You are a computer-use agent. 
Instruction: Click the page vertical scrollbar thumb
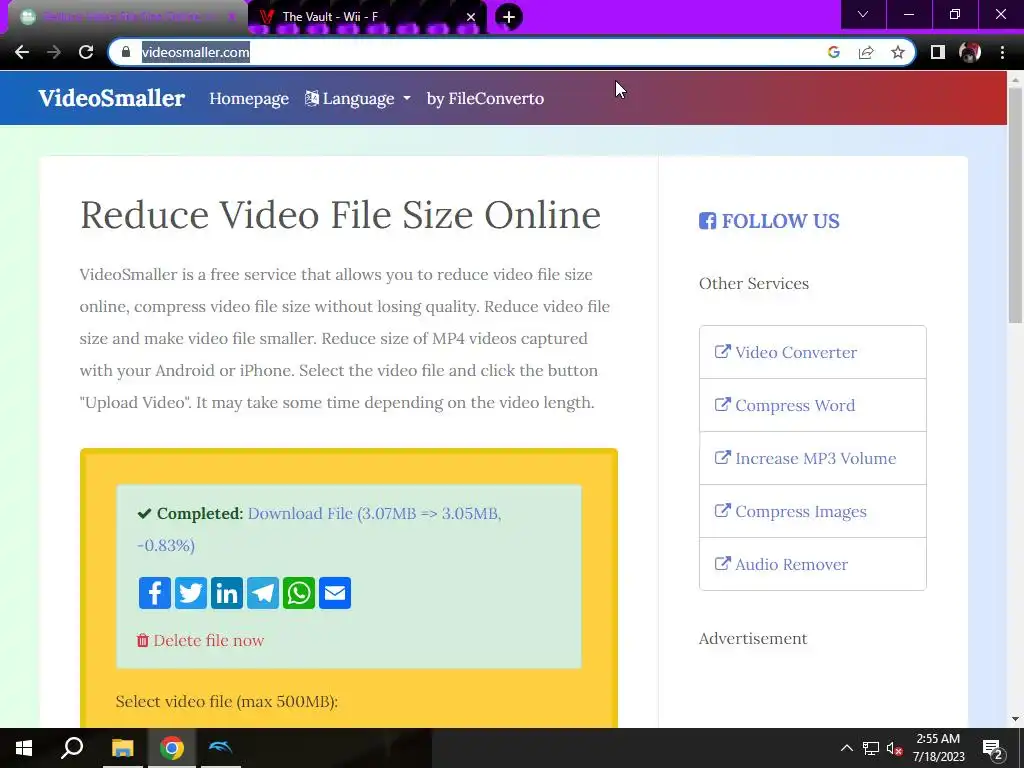pos(1015,204)
